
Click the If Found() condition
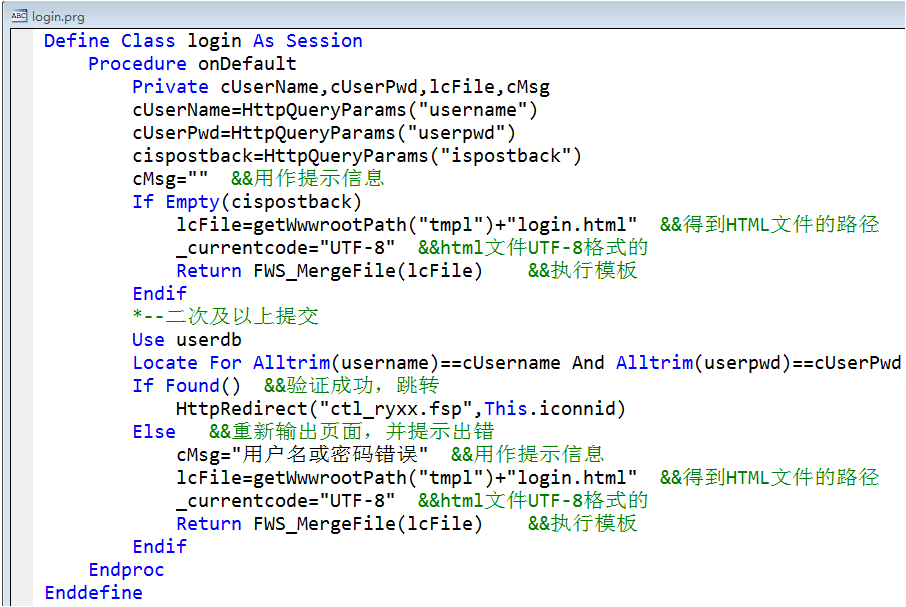[187, 386]
